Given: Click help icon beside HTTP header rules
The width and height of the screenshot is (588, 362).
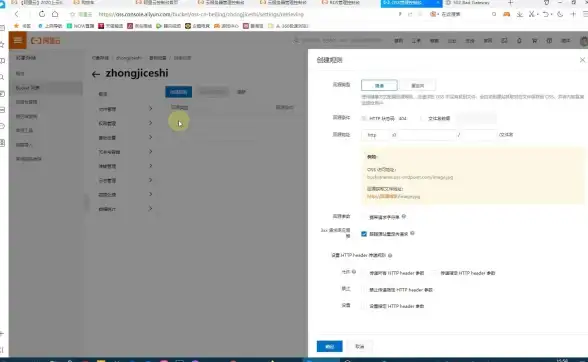Looking at the screenshot, I should 390,255.
